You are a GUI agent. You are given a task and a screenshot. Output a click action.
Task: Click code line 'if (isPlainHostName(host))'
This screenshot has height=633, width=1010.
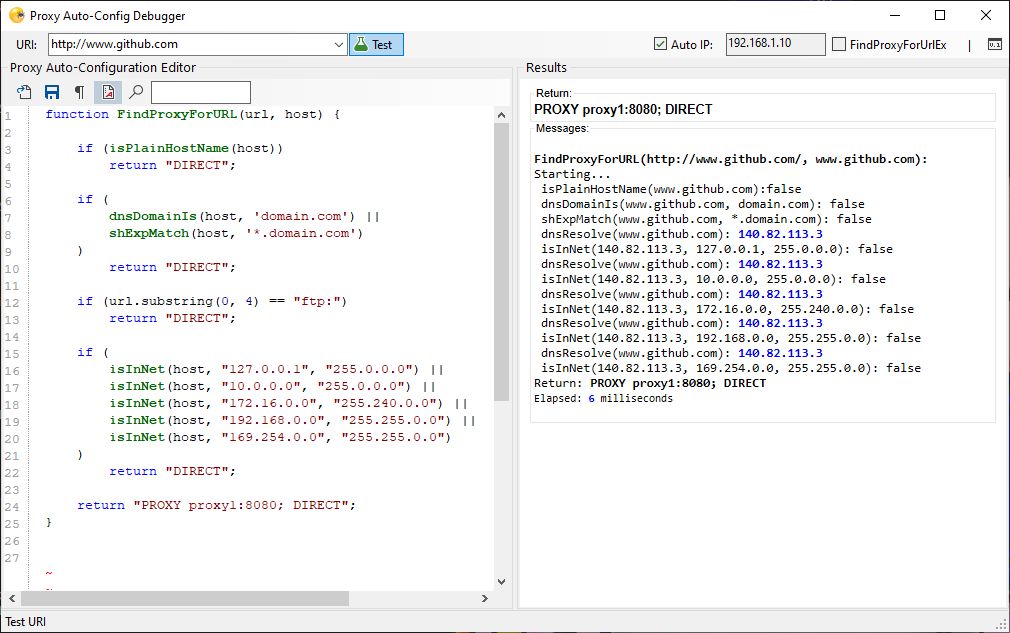coord(180,148)
